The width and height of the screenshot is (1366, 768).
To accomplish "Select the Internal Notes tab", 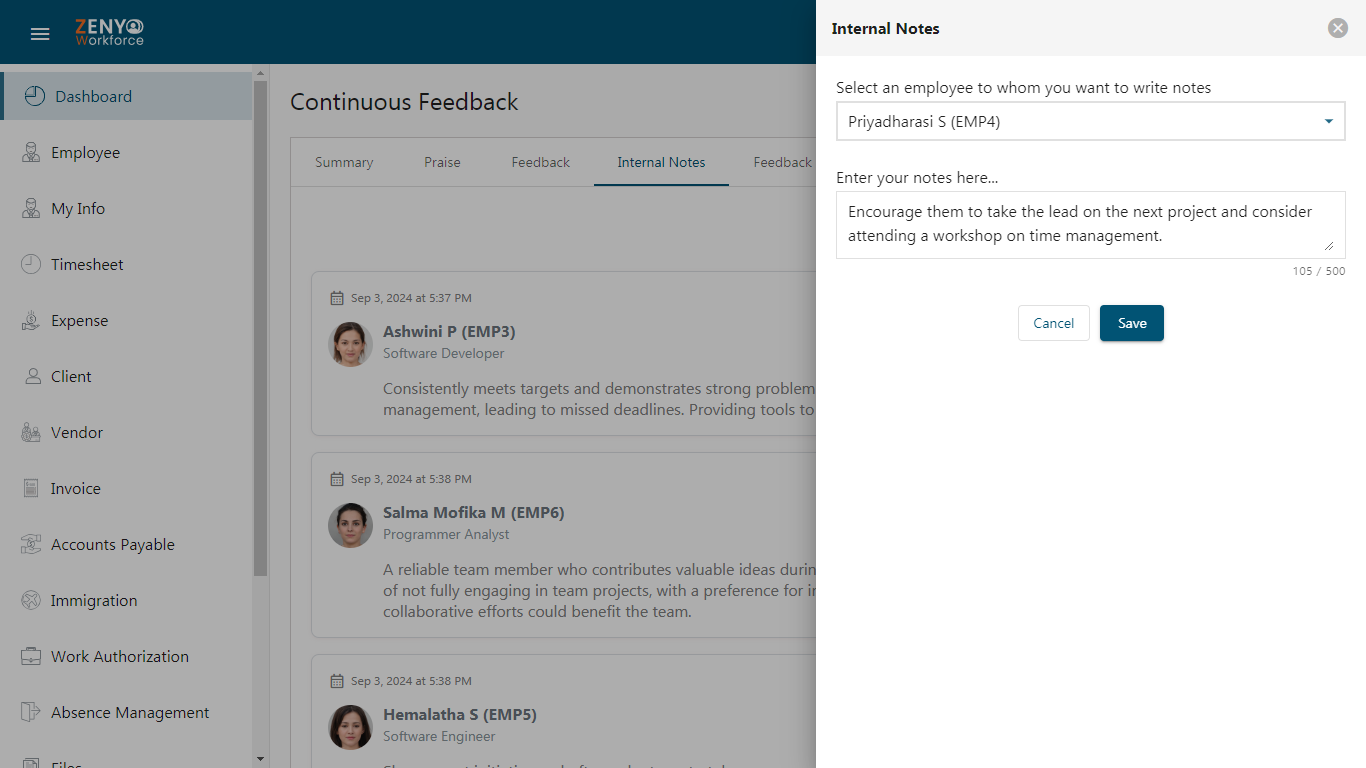I will point(661,162).
